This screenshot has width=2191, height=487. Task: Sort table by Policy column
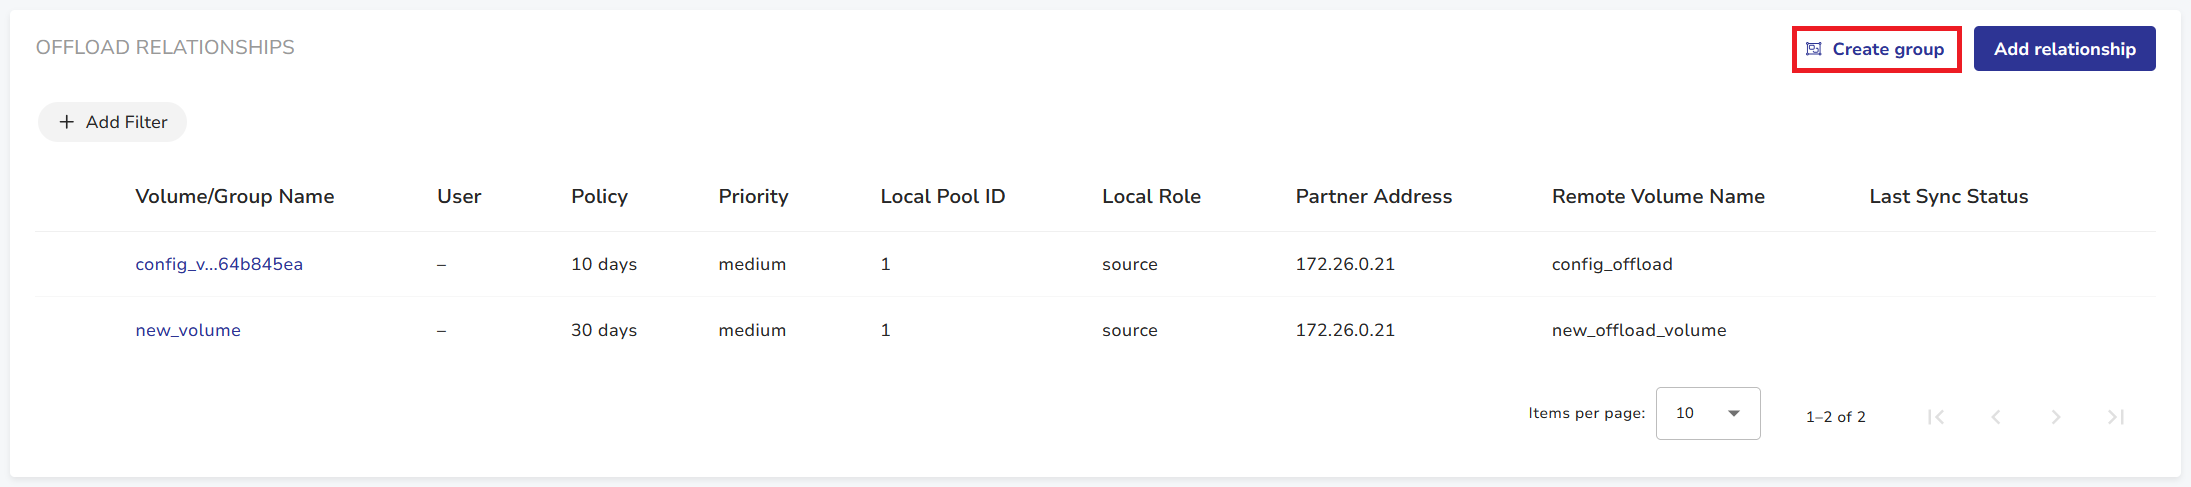coord(599,197)
